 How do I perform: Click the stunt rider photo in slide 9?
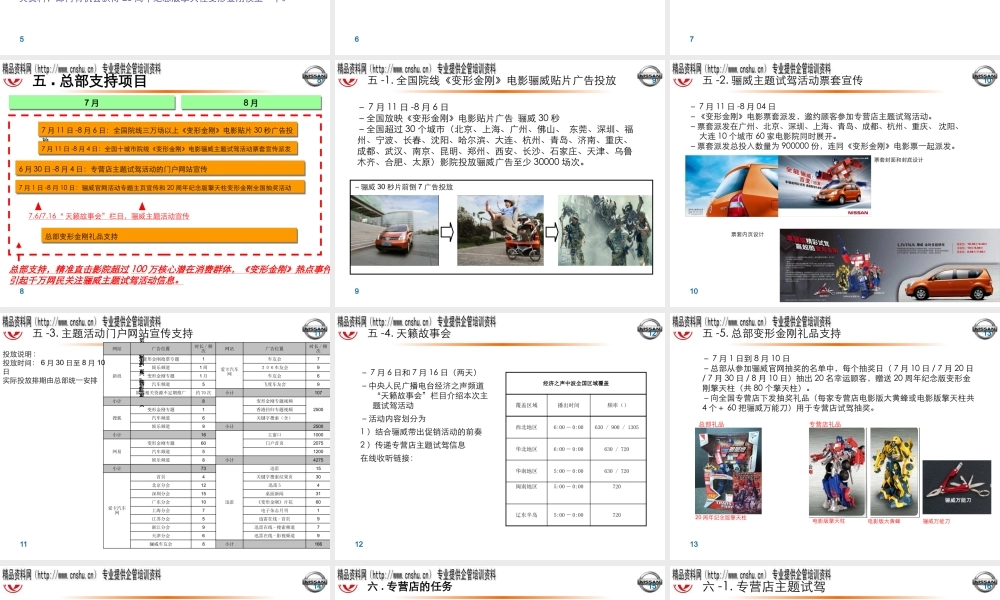(500, 230)
